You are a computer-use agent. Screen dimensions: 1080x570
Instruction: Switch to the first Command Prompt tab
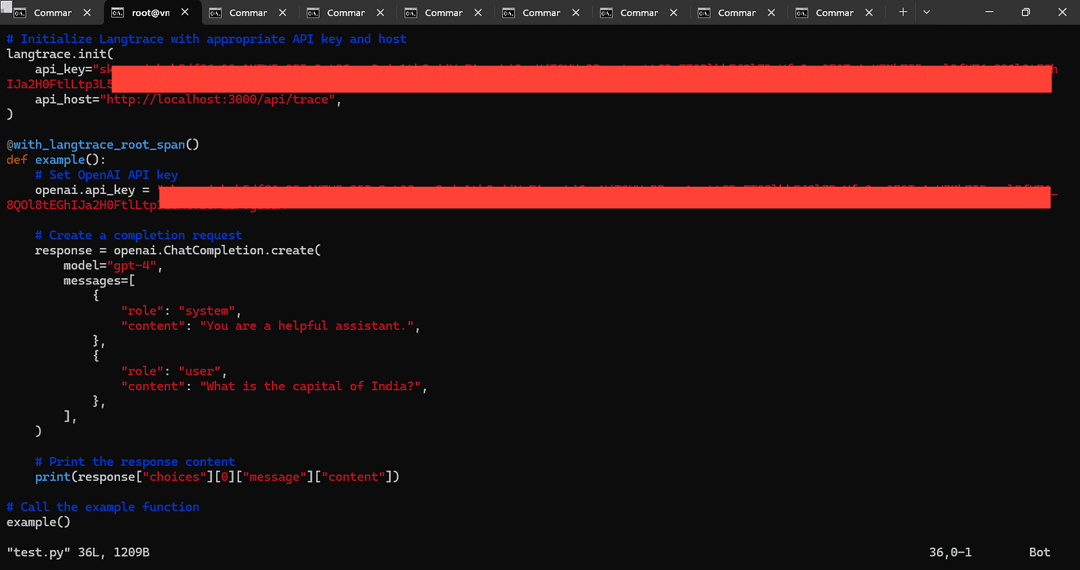52,13
